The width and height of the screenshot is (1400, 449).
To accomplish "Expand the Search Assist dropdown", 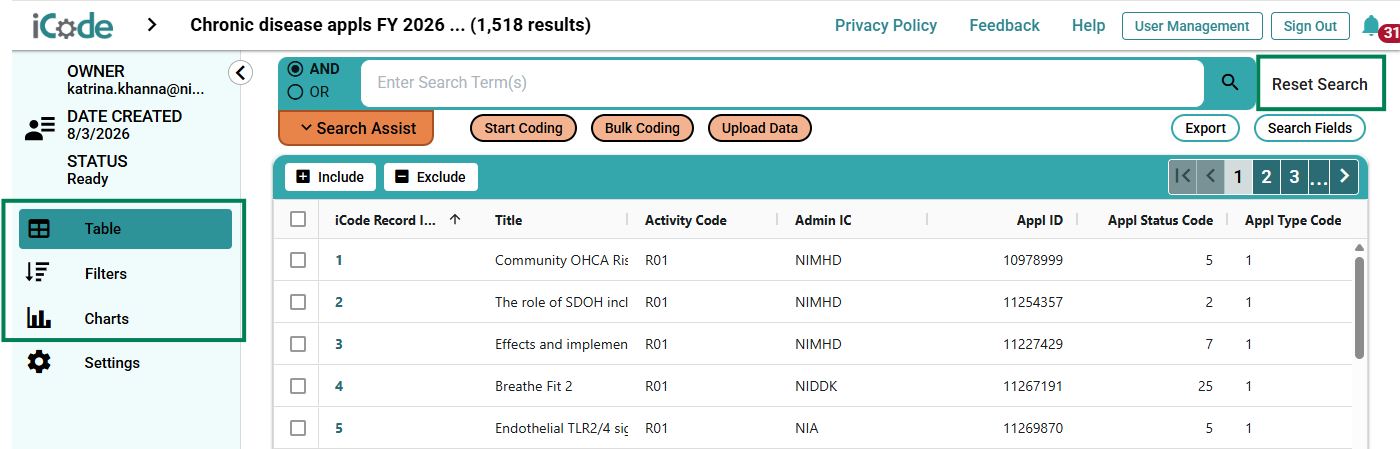I will [x=355, y=128].
